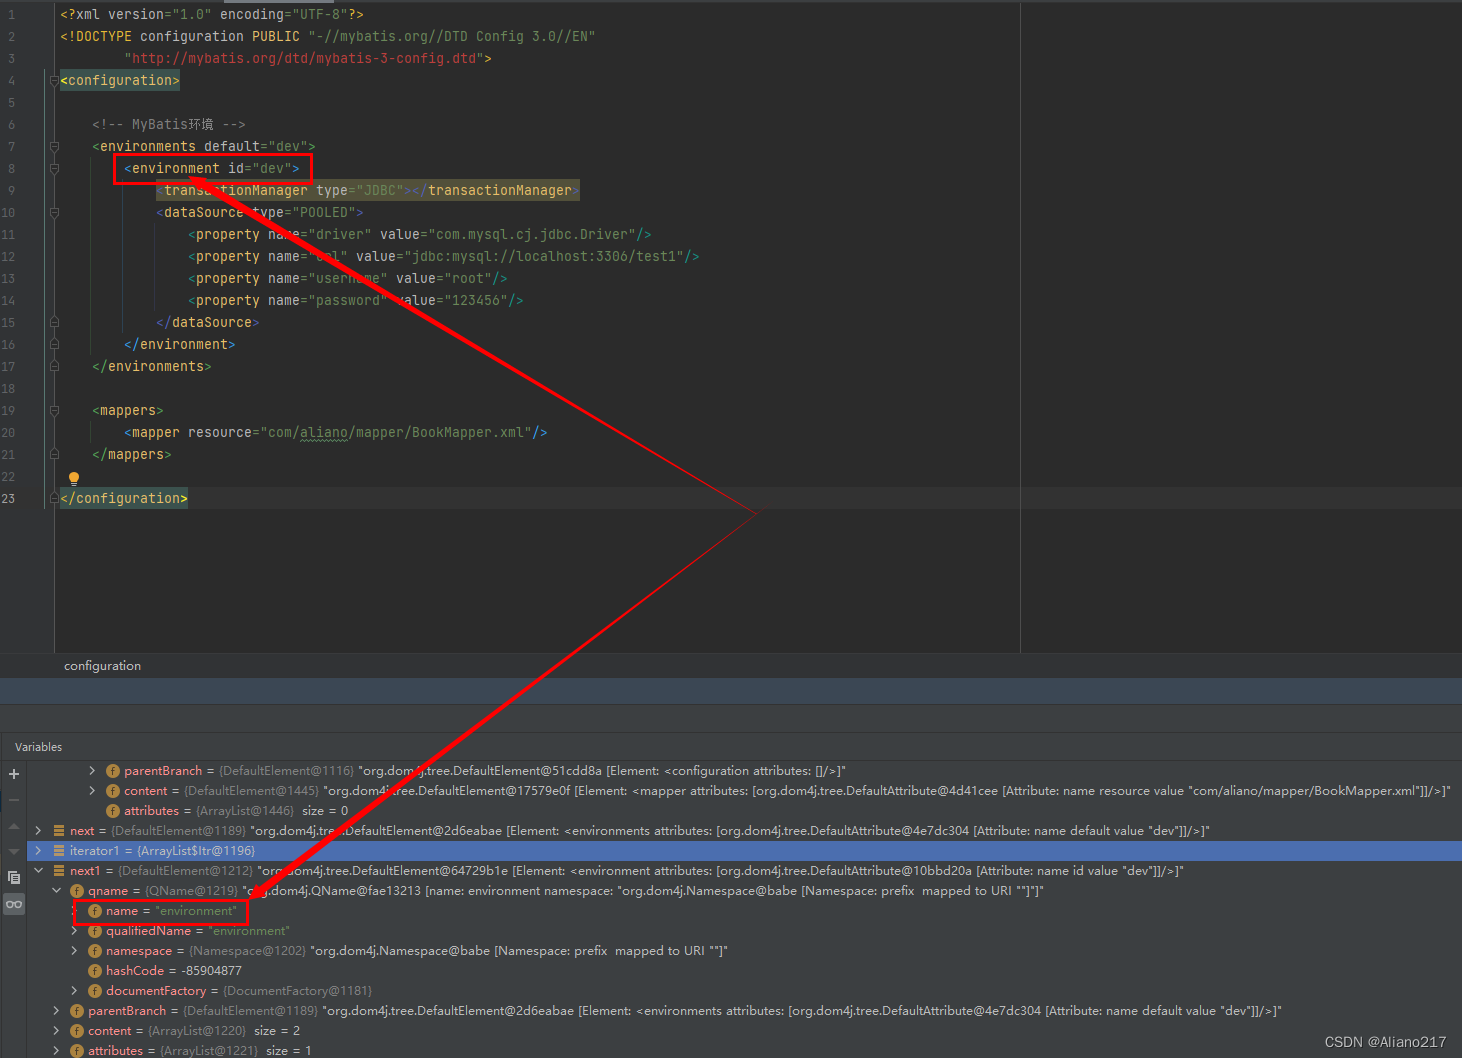
Task: Click the field icon beside qualifiedName
Action: coord(95,931)
